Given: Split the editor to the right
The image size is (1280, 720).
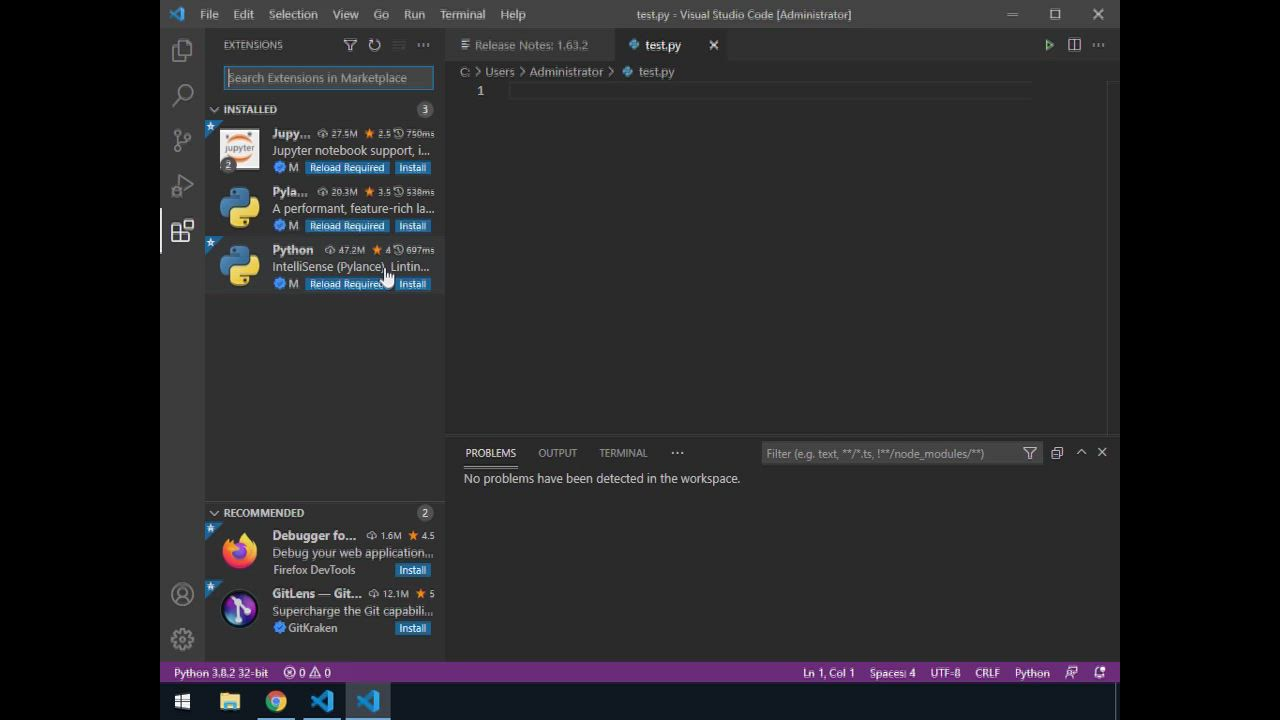Looking at the screenshot, I should 1074,45.
